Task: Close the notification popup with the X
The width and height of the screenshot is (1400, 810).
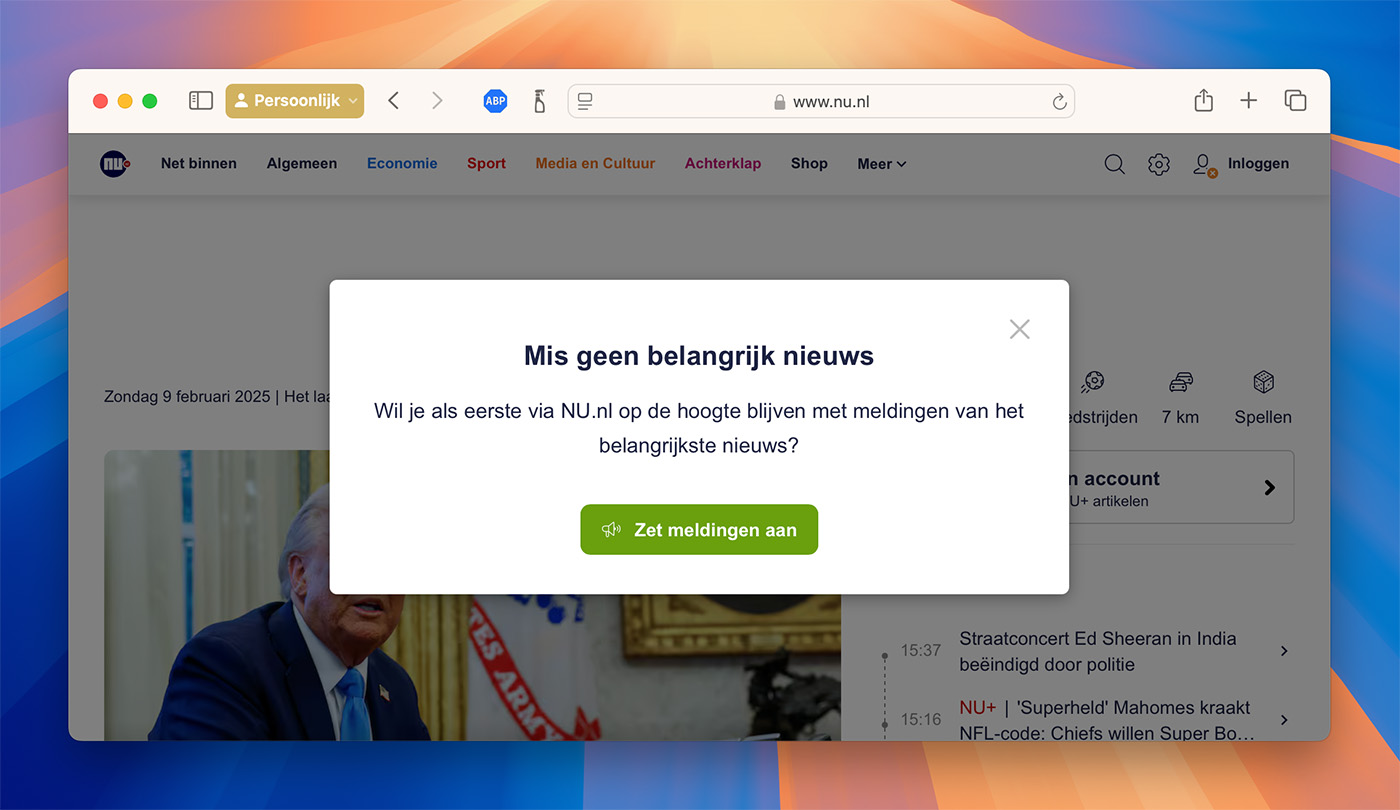Action: tap(1019, 329)
